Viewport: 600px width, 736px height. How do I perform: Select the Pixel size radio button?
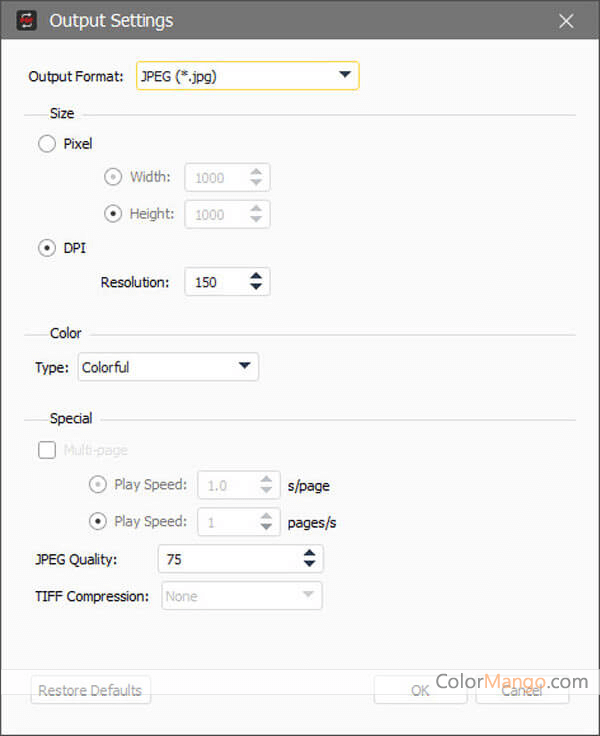(47, 144)
